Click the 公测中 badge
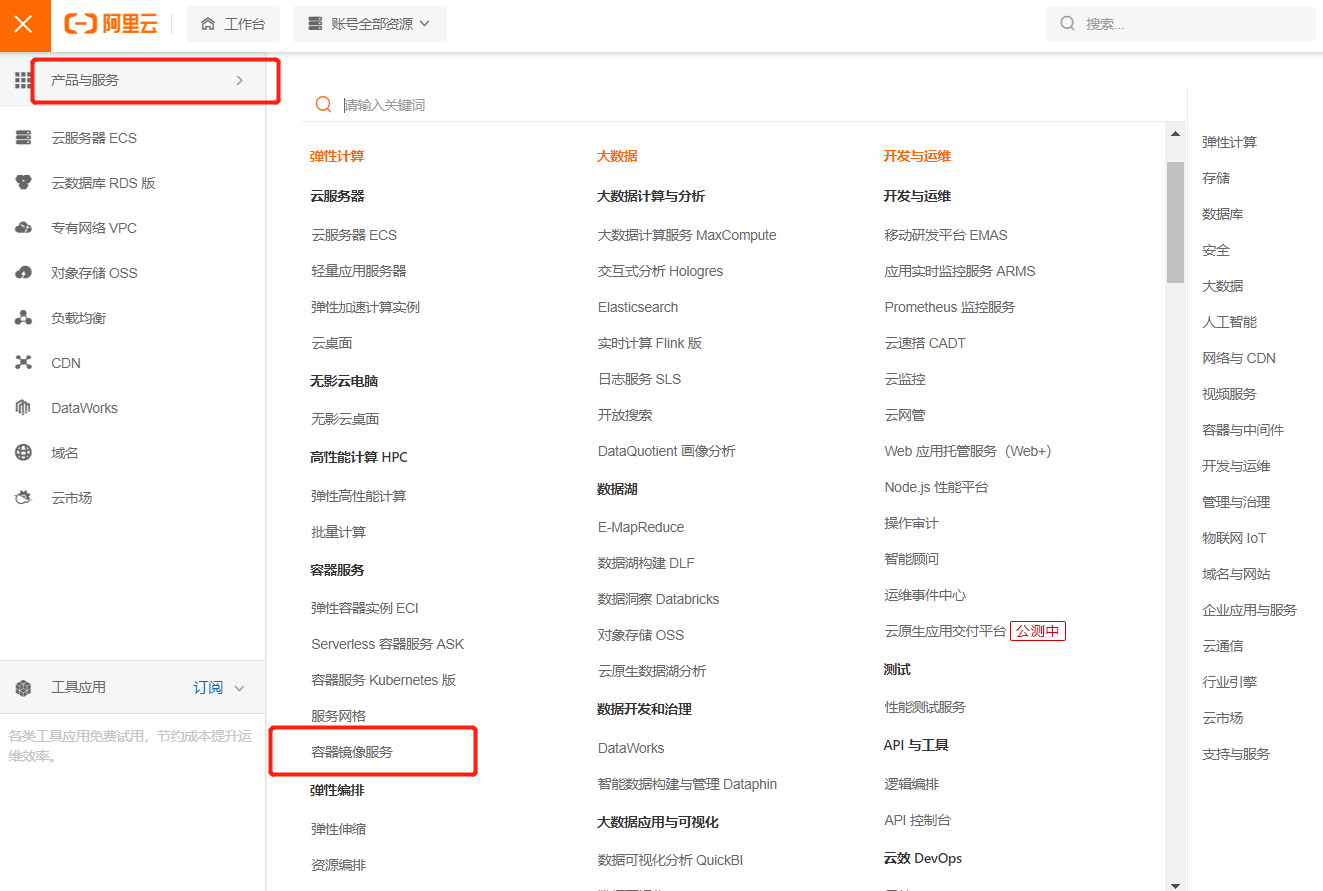This screenshot has height=891, width=1323. point(1038,631)
